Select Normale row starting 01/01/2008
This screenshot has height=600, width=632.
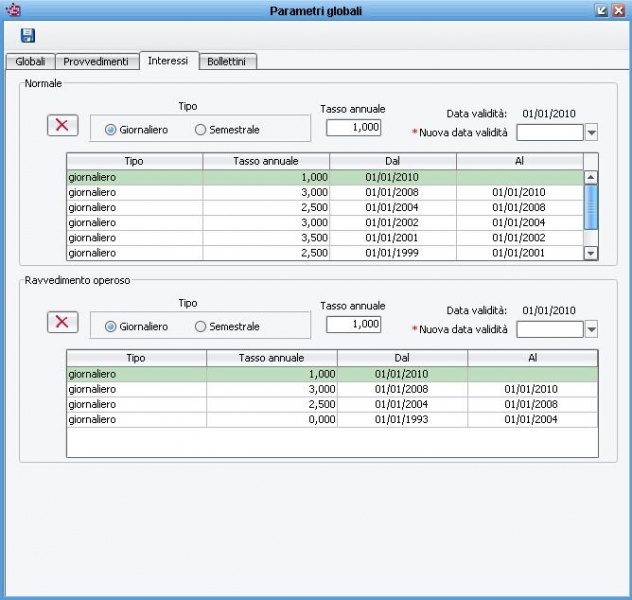[325, 192]
